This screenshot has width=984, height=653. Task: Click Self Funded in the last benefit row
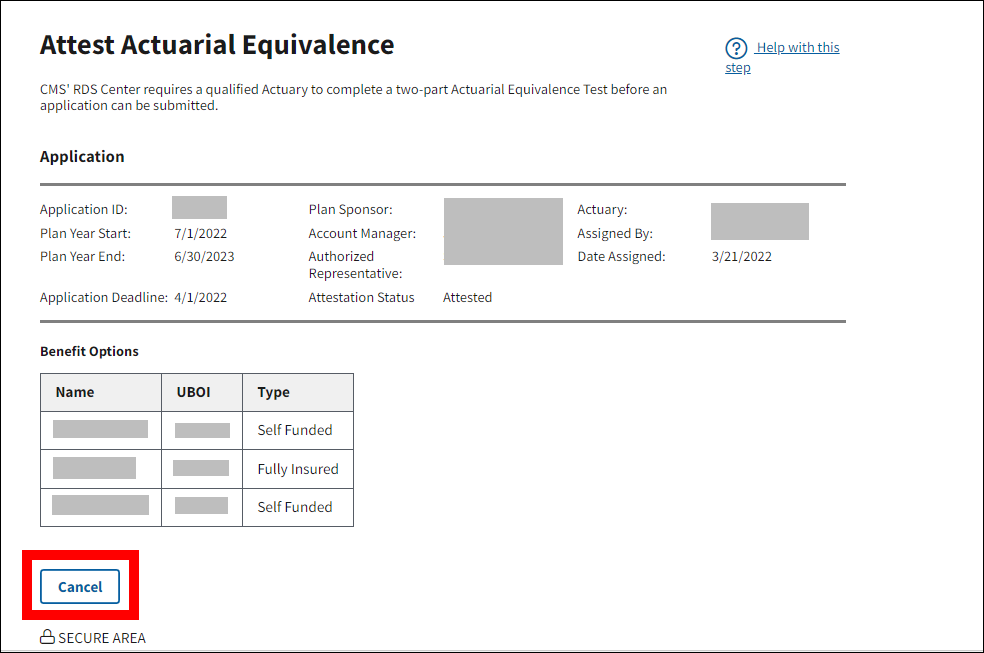tap(294, 507)
